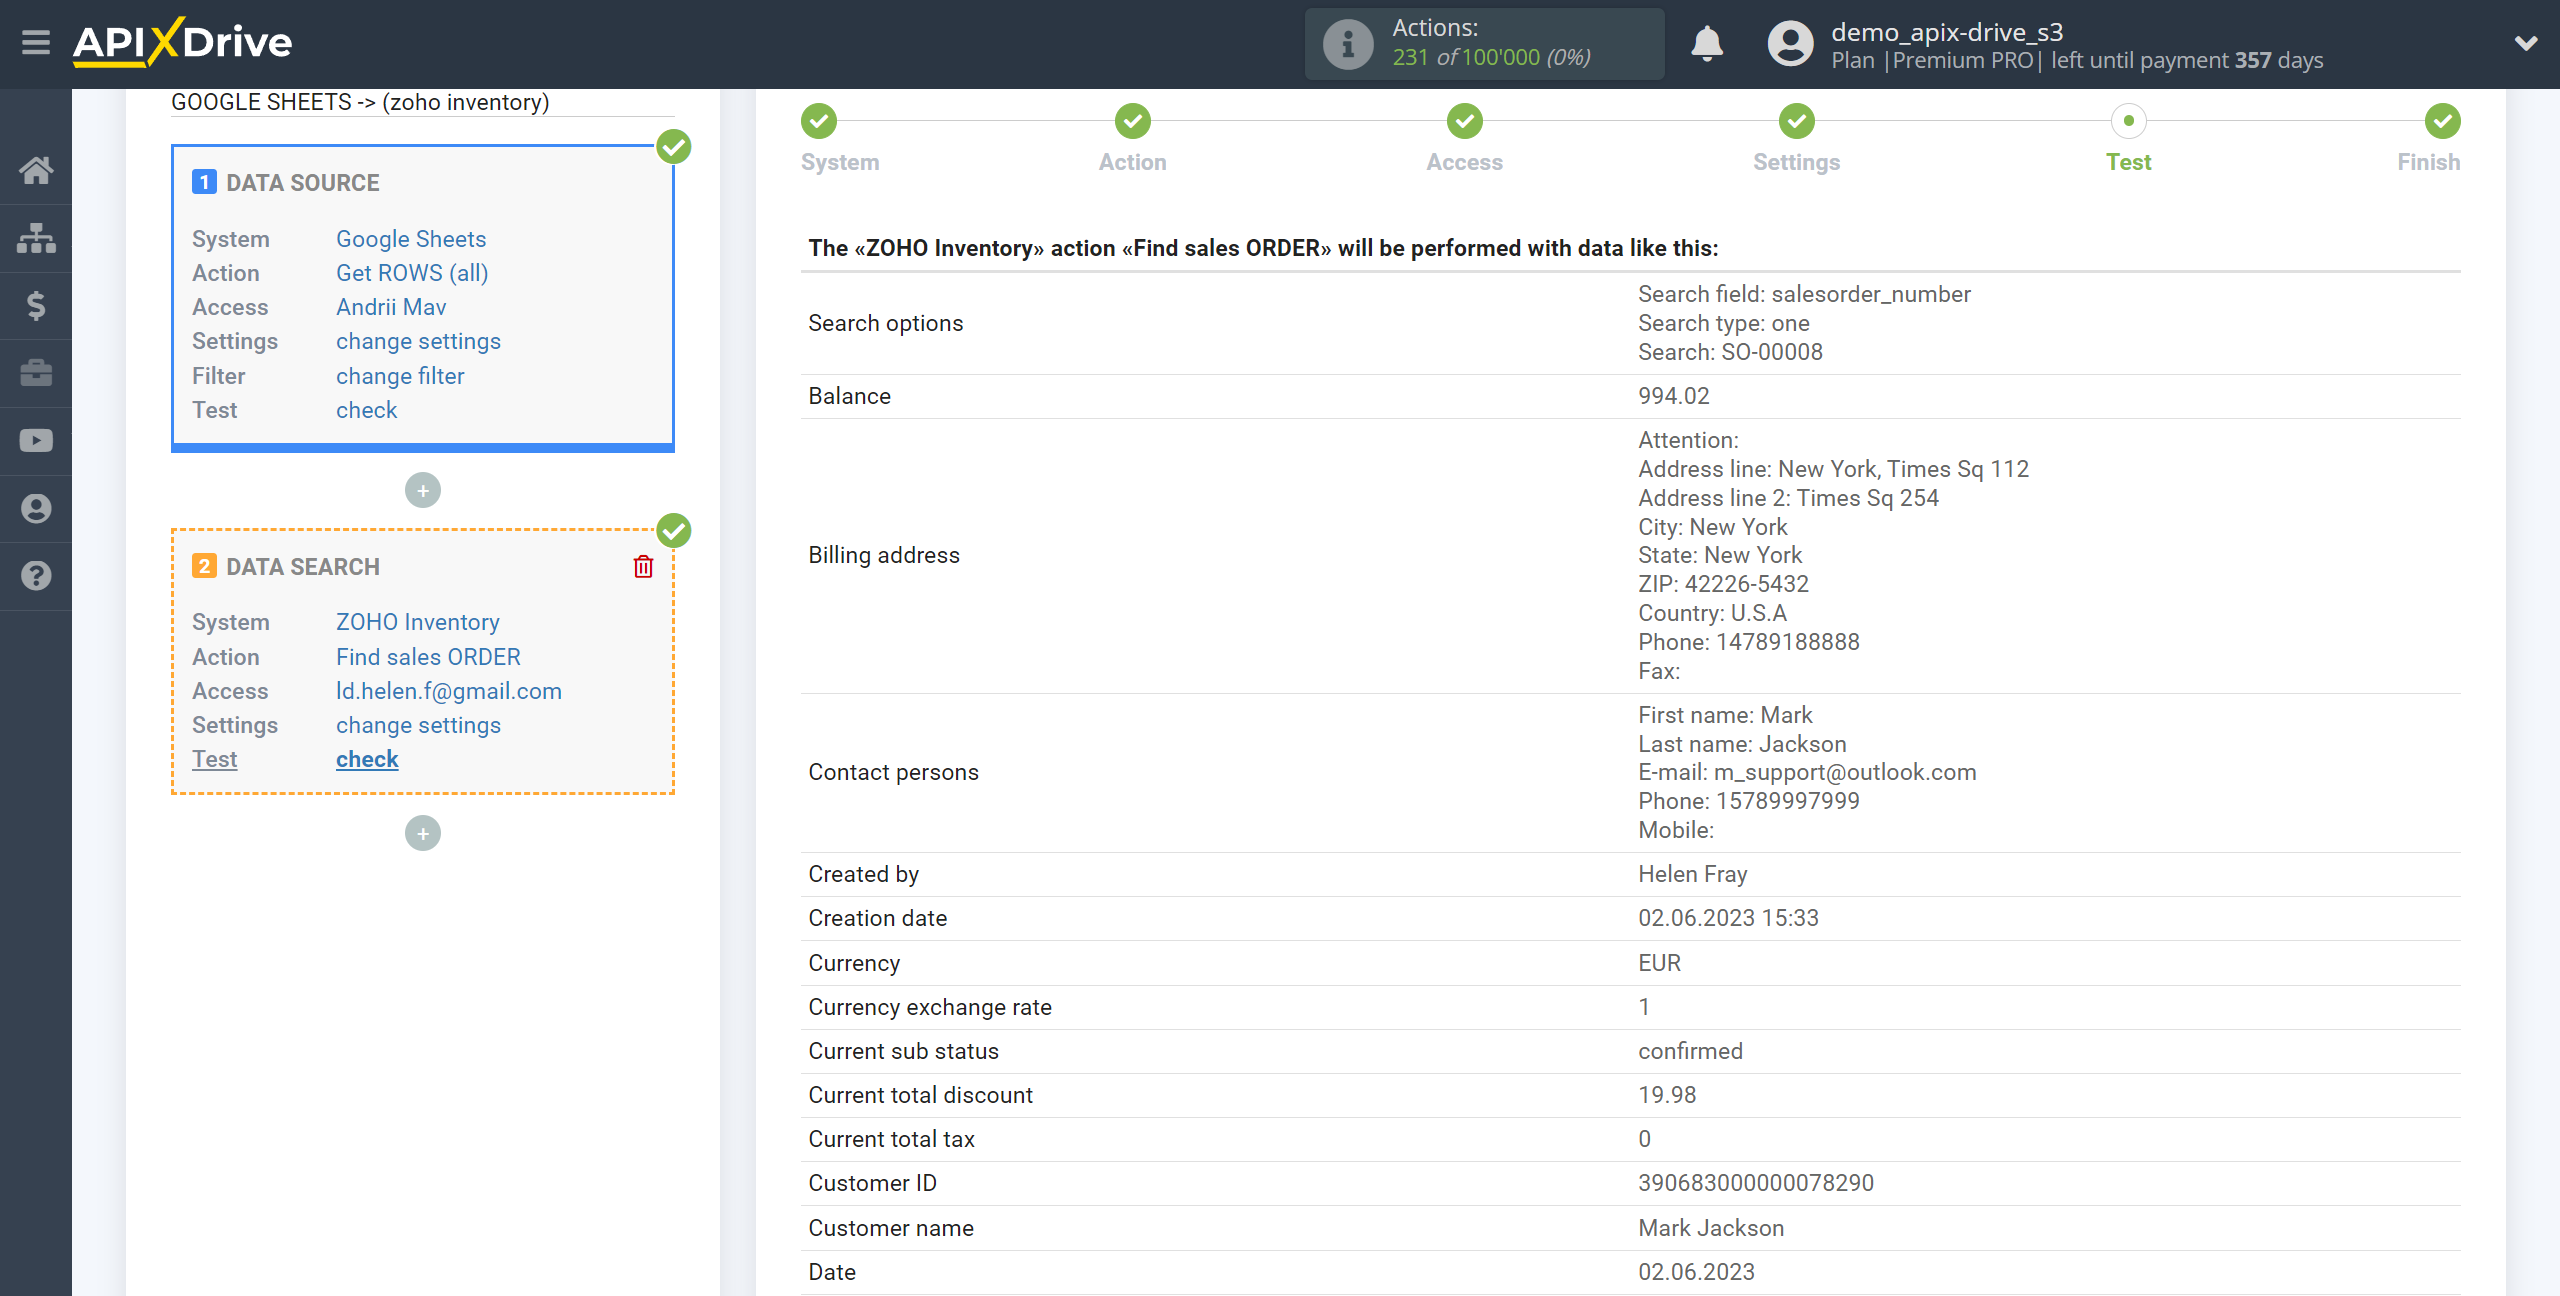
Task: Select the Contact persons label
Action: click(x=893, y=772)
